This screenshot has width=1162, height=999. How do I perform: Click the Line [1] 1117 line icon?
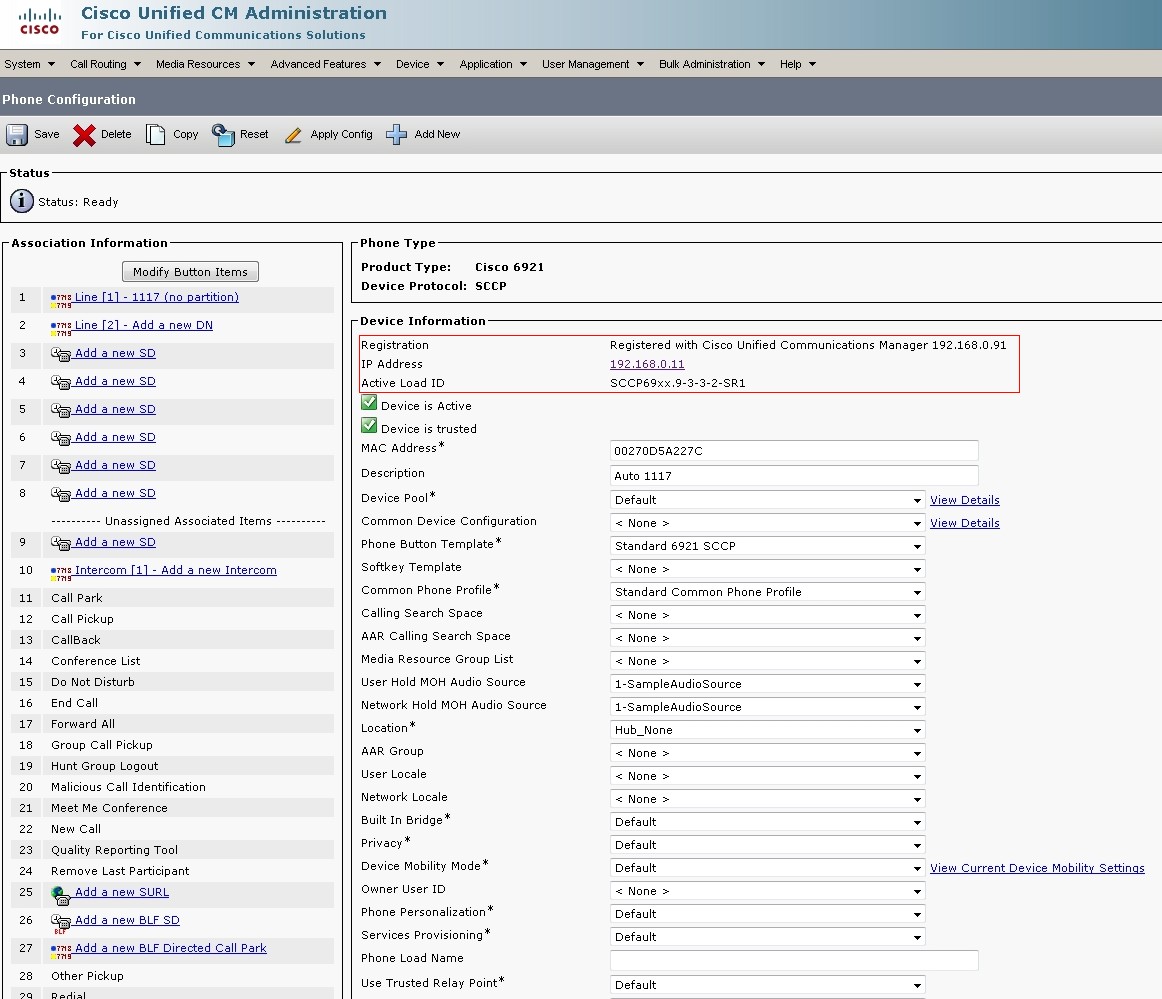[61, 300]
